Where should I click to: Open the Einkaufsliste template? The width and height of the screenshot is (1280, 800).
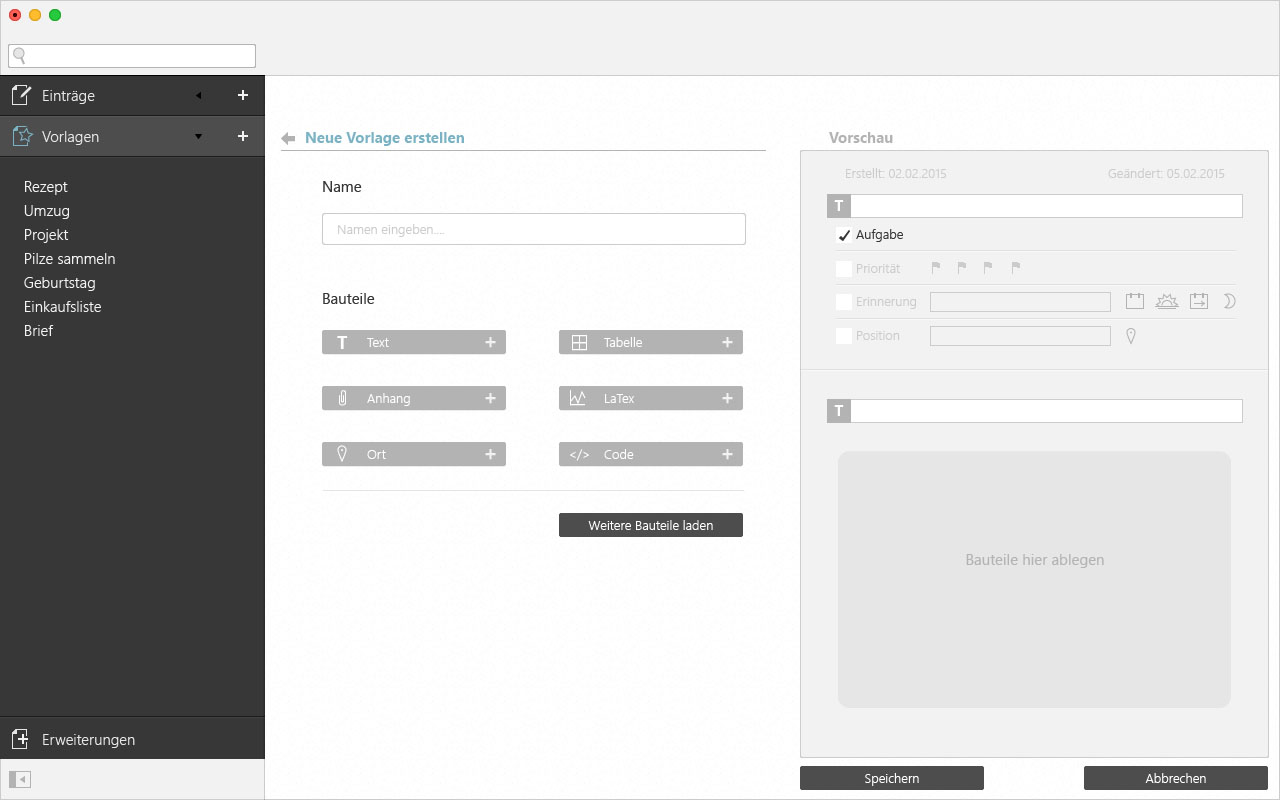pos(63,307)
